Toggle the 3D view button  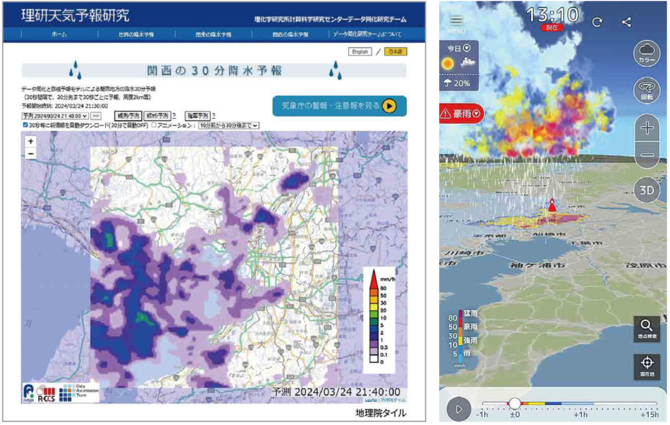(647, 190)
